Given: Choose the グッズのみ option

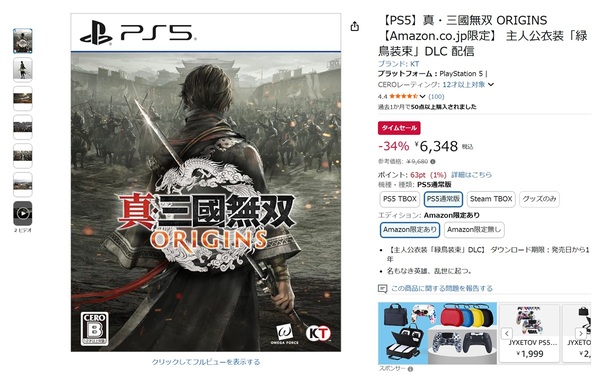Looking at the screenshot, I should [x=540, y=199].
